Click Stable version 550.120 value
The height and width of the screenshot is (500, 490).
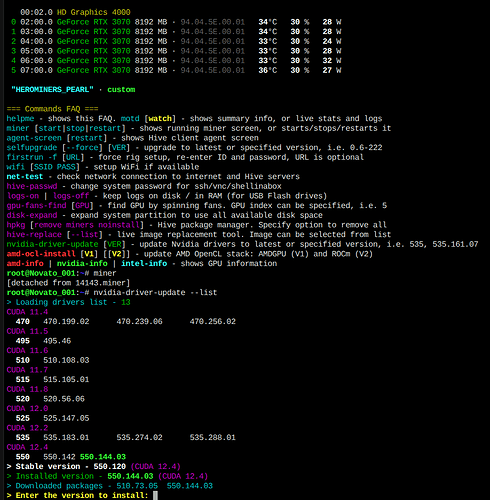(110, 466)
